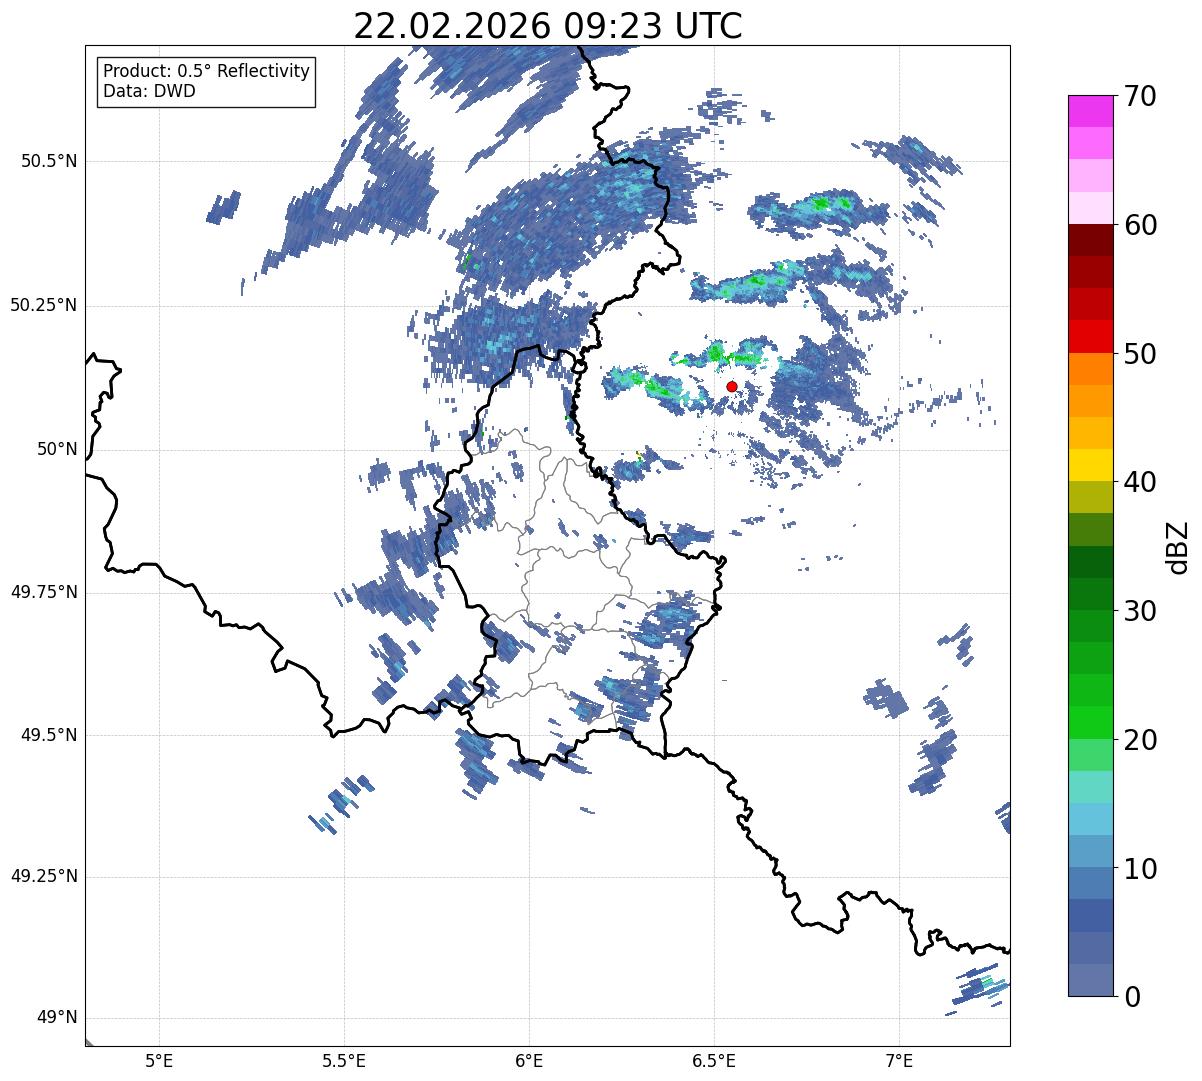
Task: Click the colorbar tick label 20
Action: tap(1141, 740)
